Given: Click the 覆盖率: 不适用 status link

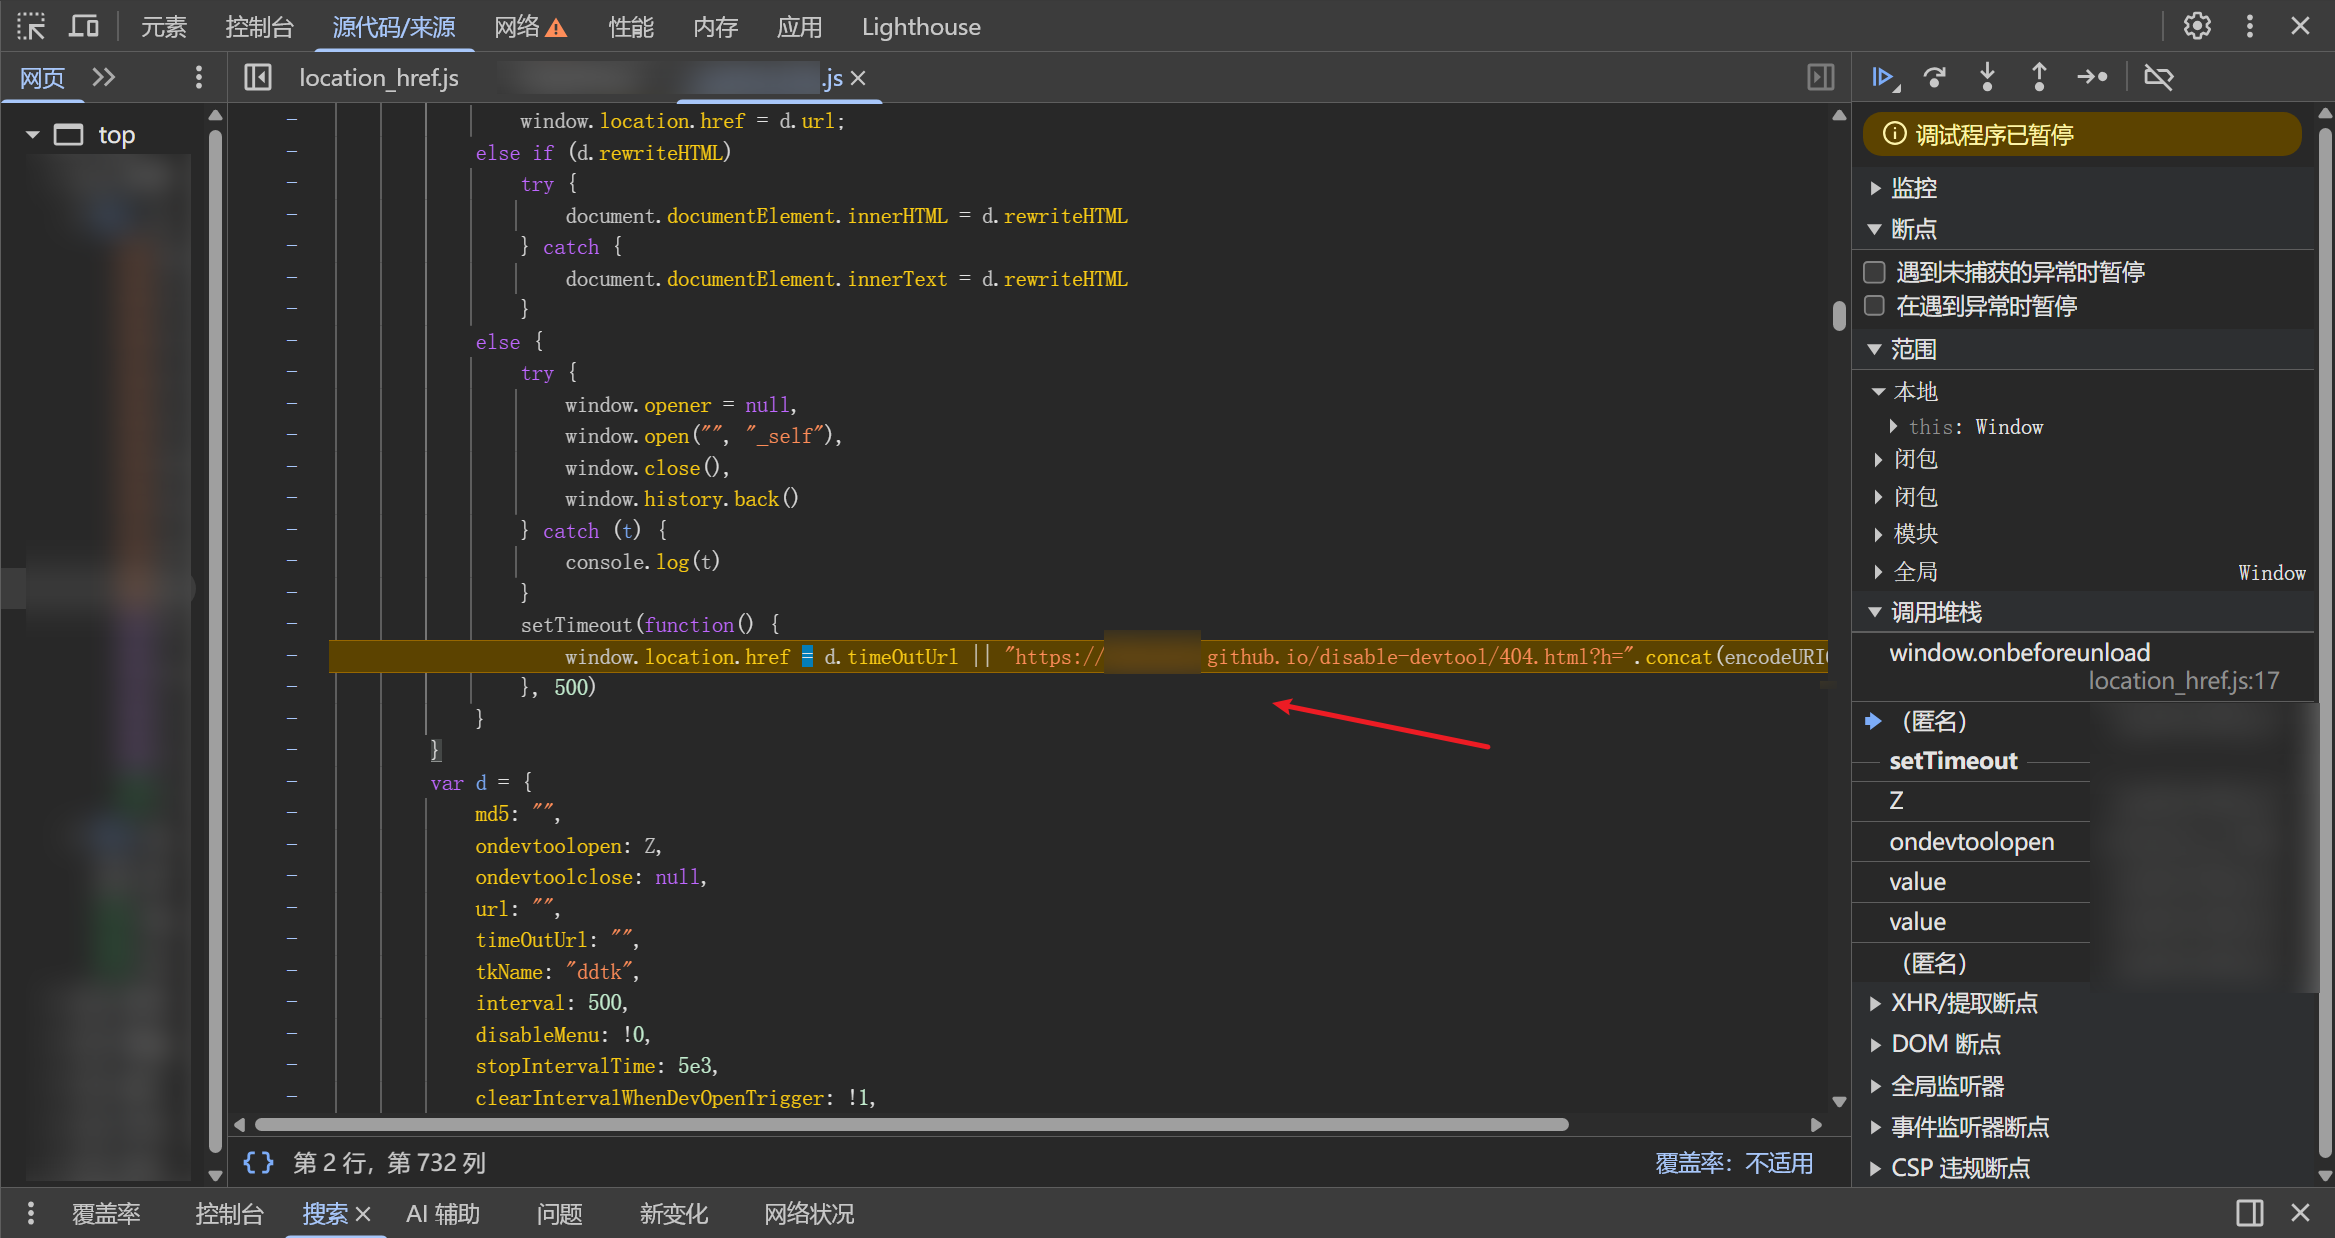Looking at the screenshot, I should [x=1734, y=1163].
